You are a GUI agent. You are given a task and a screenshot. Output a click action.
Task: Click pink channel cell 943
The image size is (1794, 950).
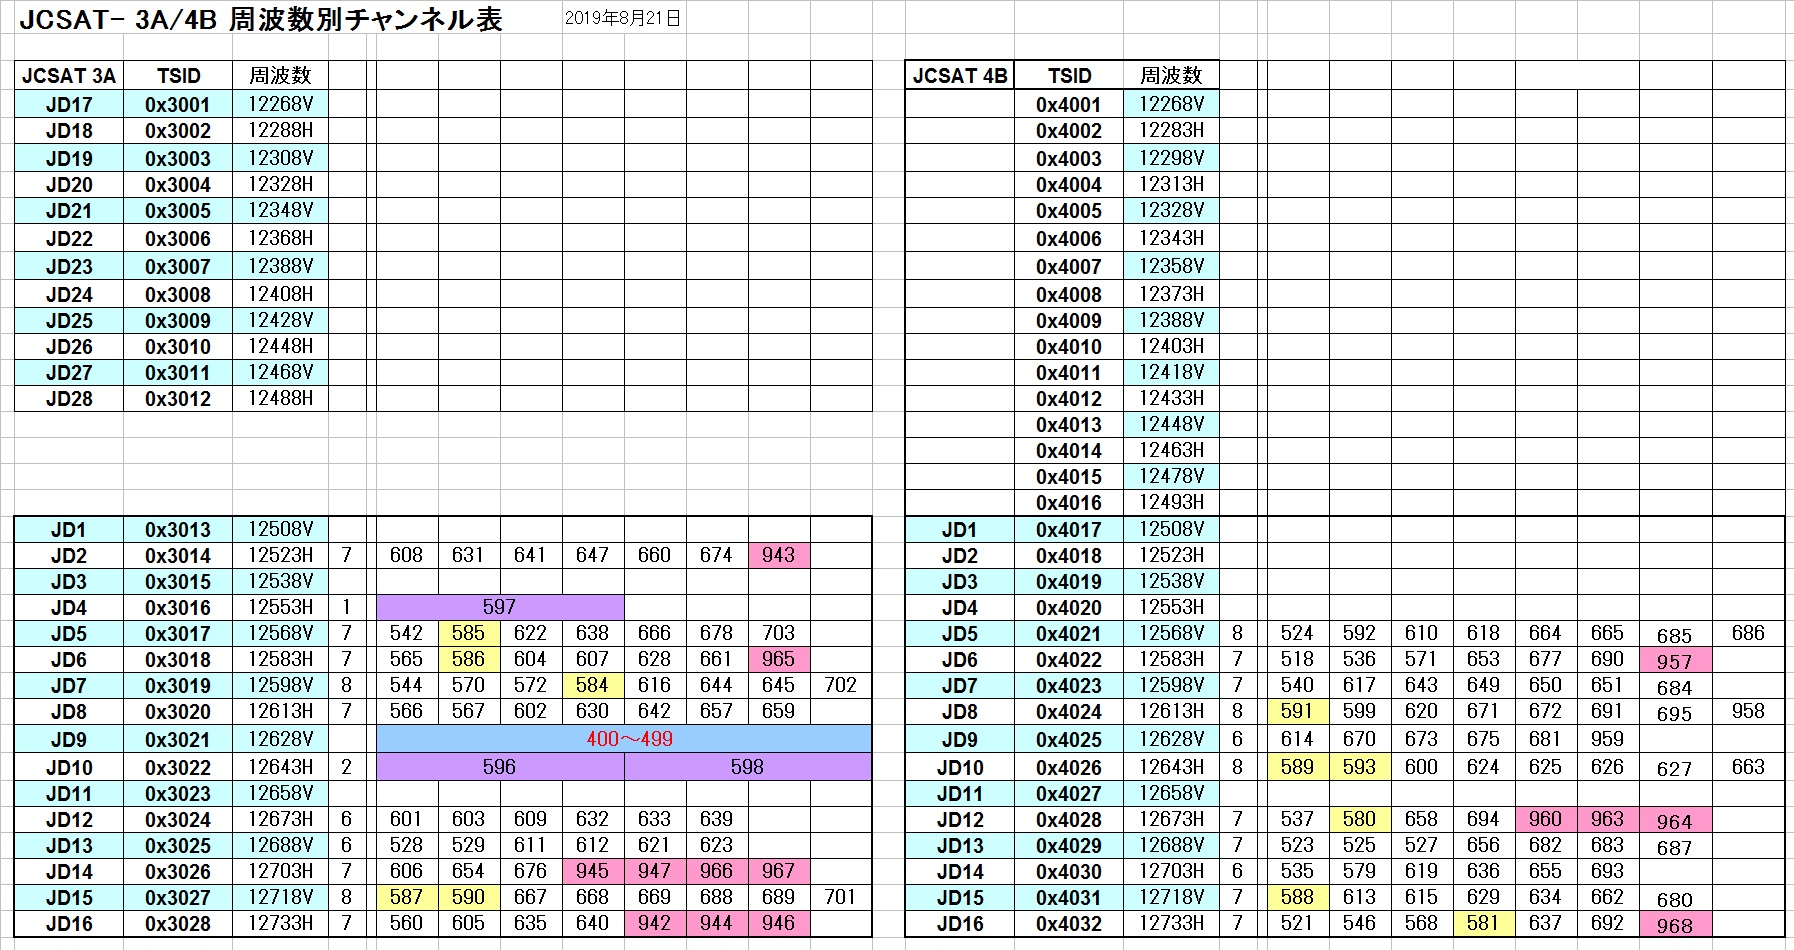coord(779,555)
